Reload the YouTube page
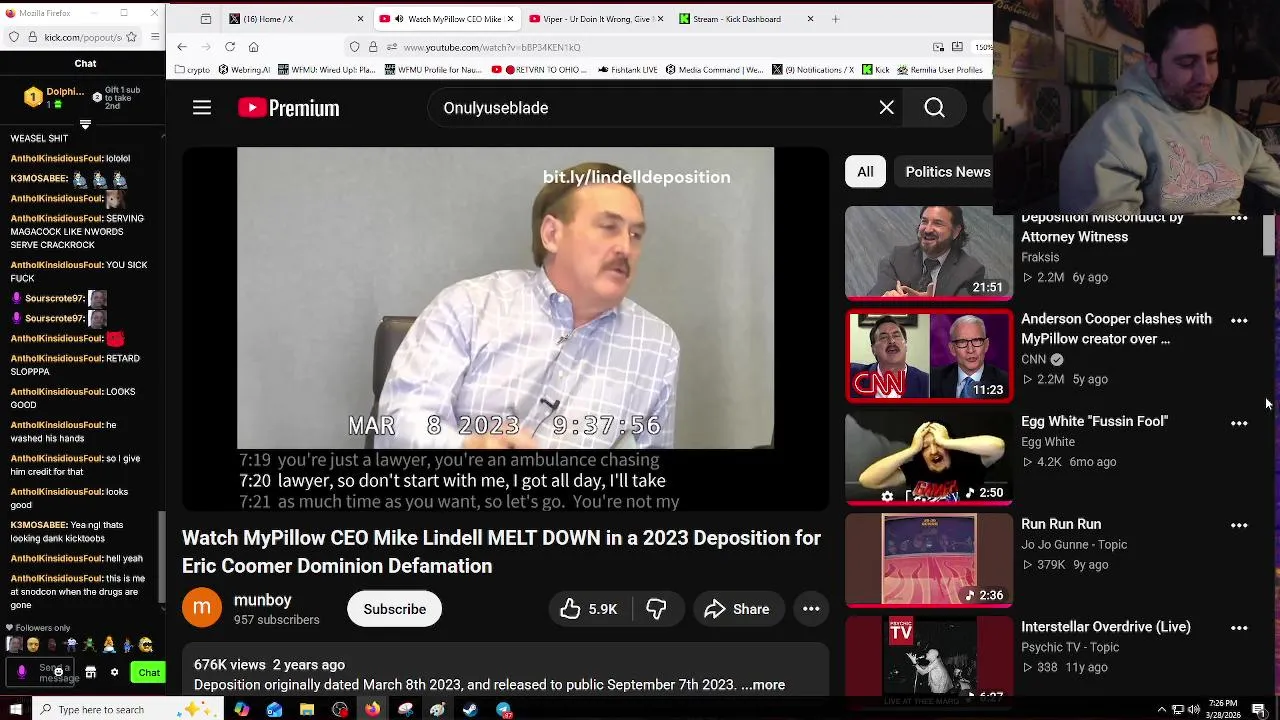The image size is (1280, 720). pyautogui.click(x=230, y=47)
